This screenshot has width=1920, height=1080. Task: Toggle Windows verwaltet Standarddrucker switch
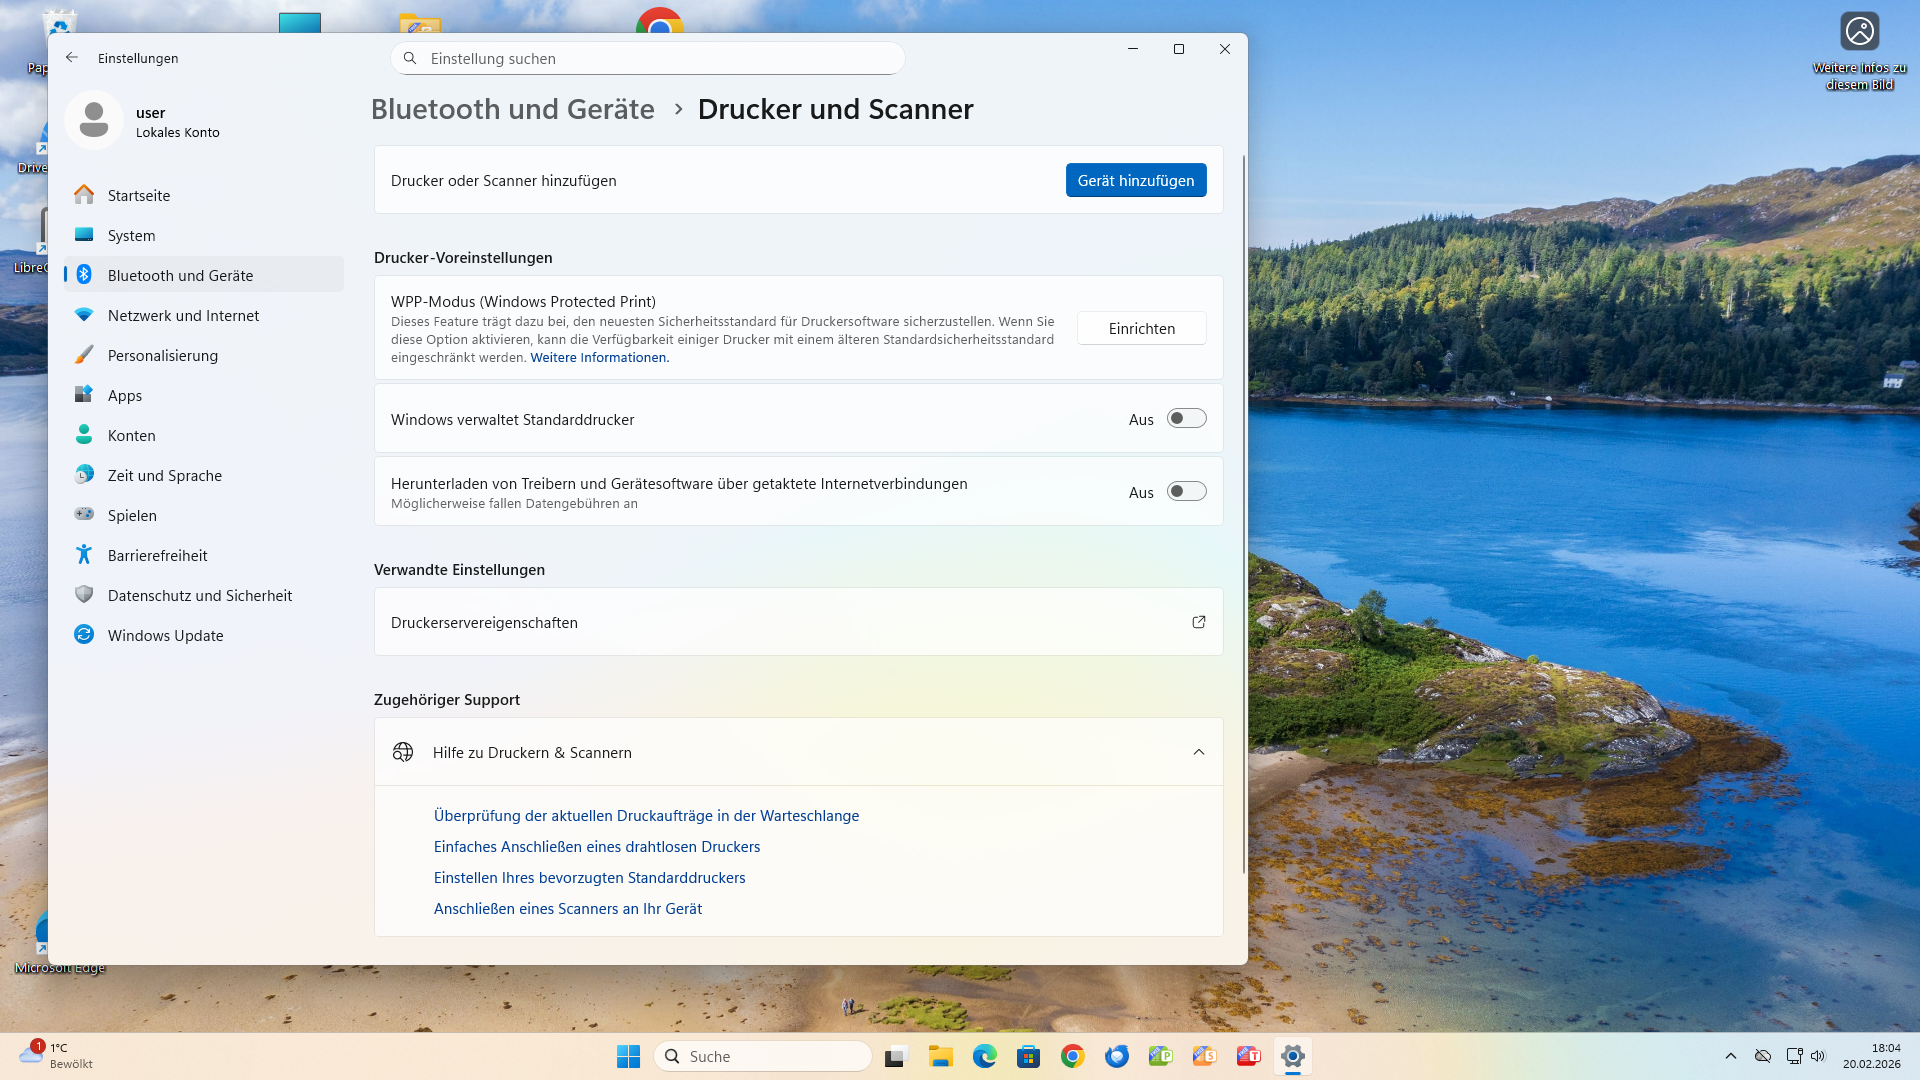(x=1186, y=419)
